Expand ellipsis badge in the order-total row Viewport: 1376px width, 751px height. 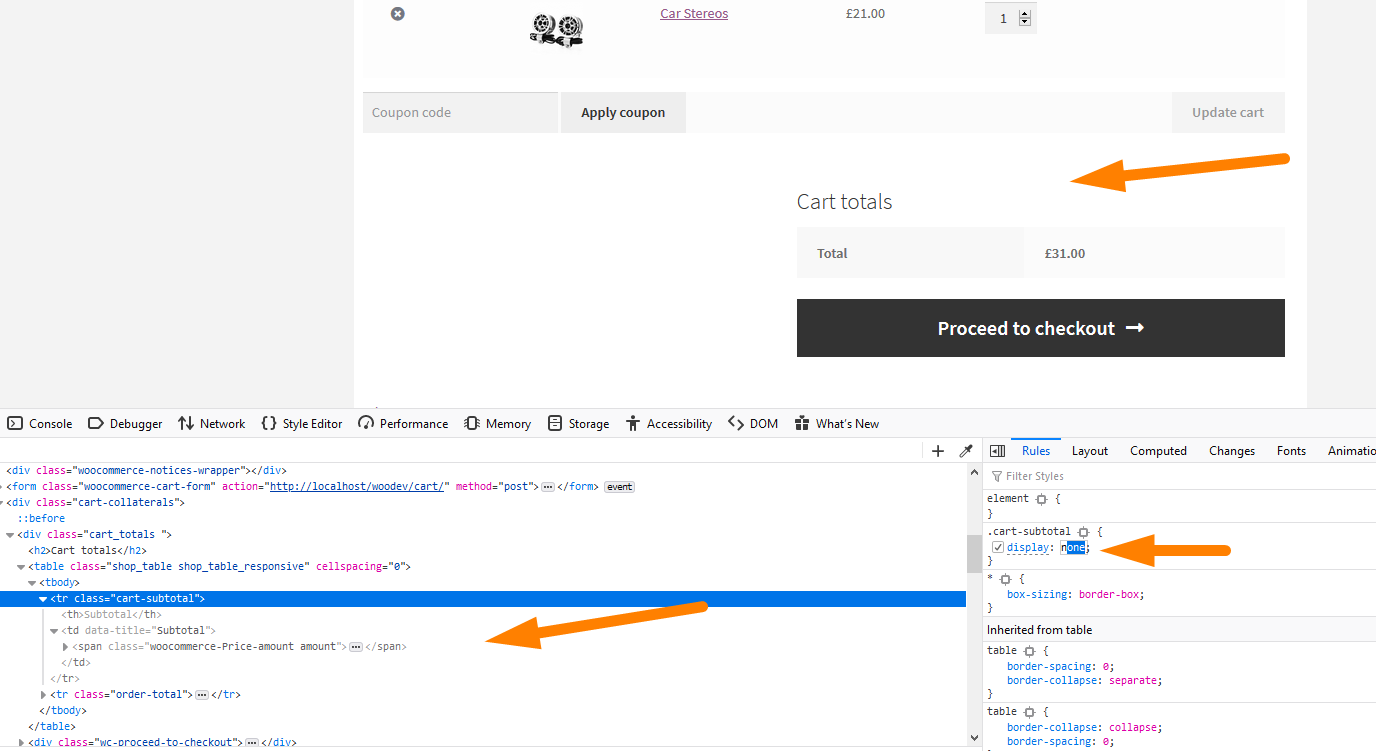point(201,695)
